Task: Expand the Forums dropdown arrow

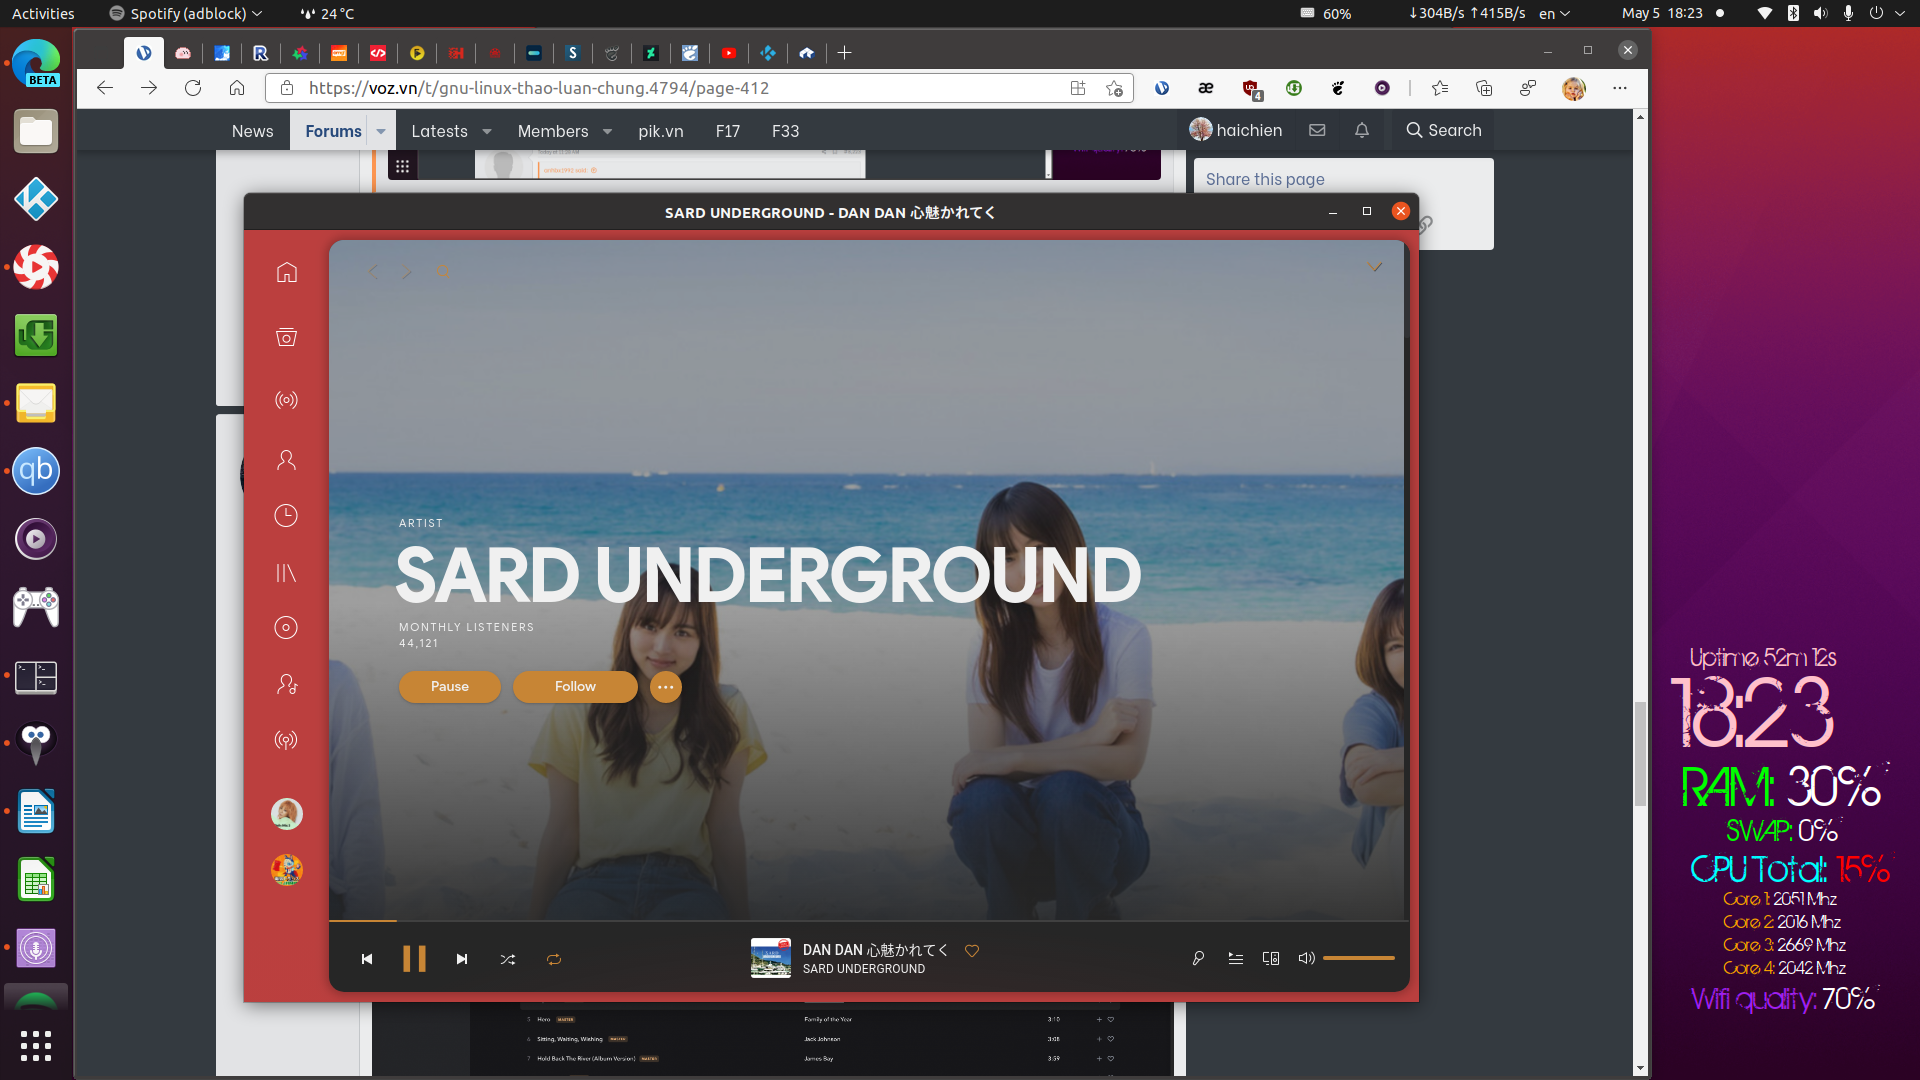Action: 381,131
